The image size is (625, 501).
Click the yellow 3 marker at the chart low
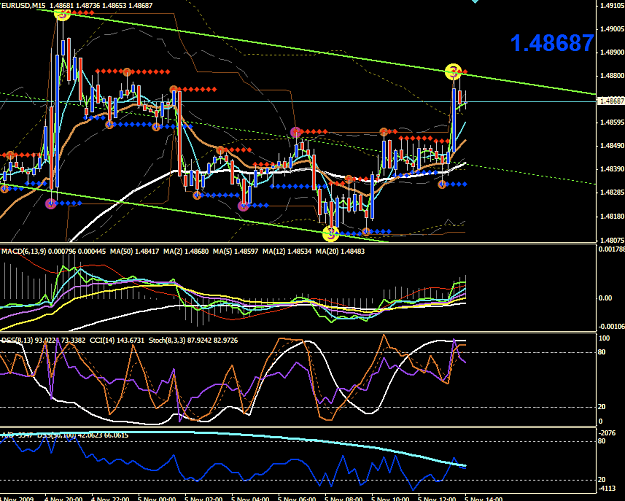pos(331,233)
